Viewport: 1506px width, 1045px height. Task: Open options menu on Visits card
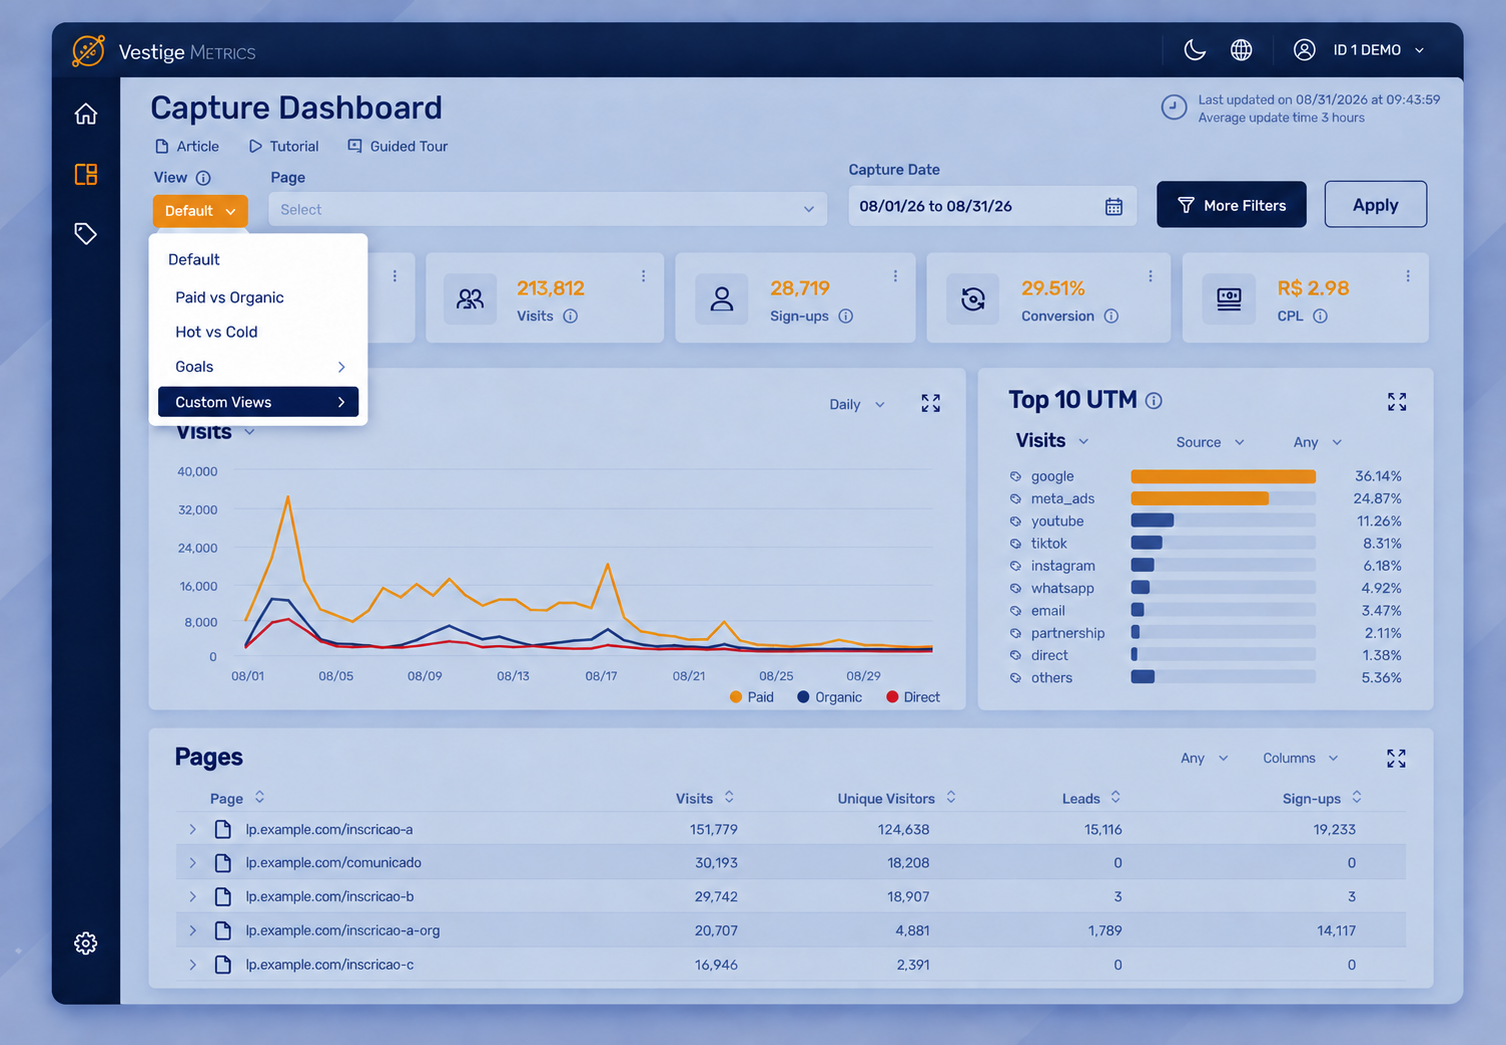[x=643, y=276]
